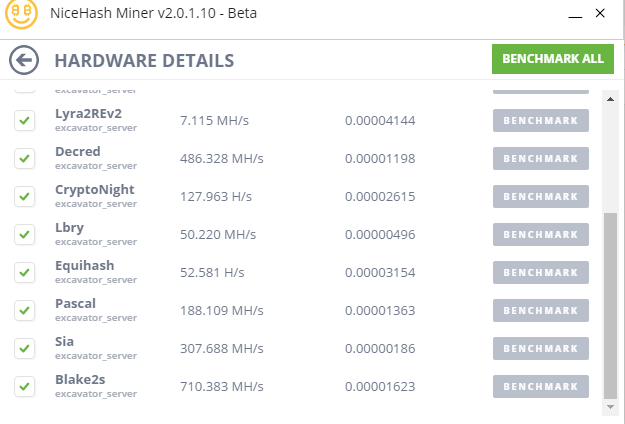Click the 486.328 MH/s speed value
The width and height of the screenshot is (625, 424).
222,159
